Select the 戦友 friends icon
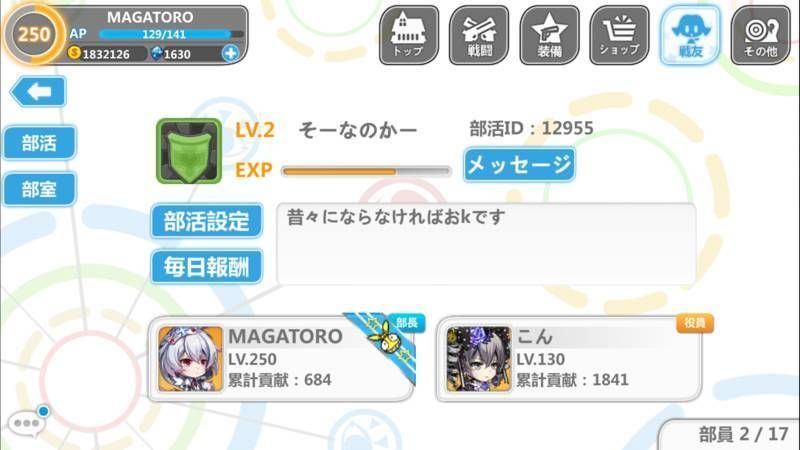This screenshot has height=450, width=800. pyautogui.click(x=690, y=35)
